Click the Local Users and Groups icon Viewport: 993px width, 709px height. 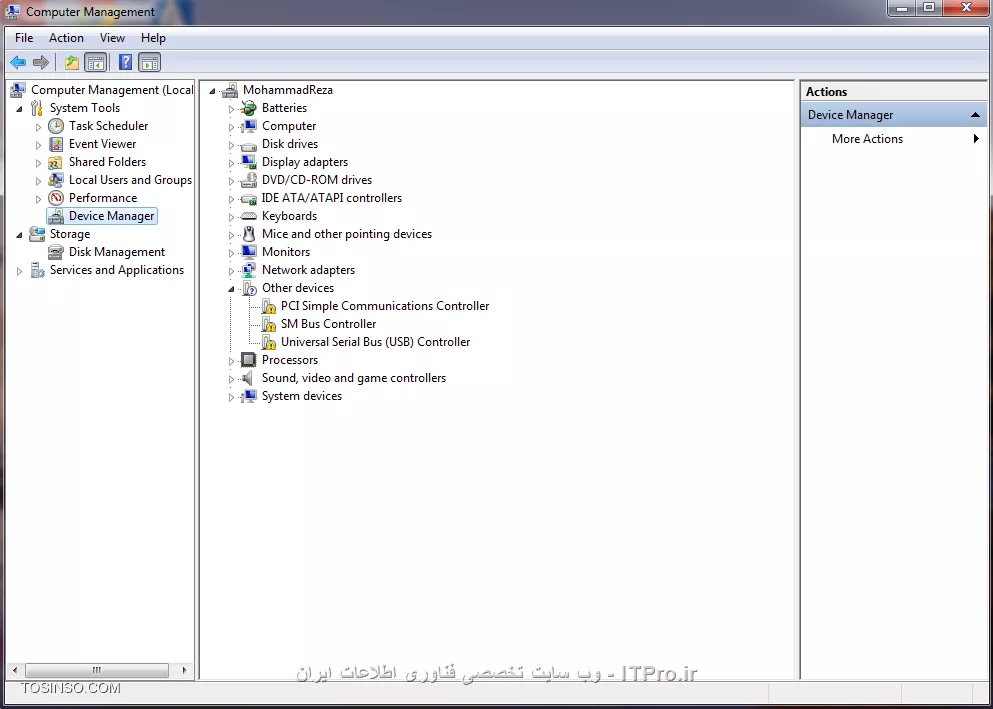56,180
